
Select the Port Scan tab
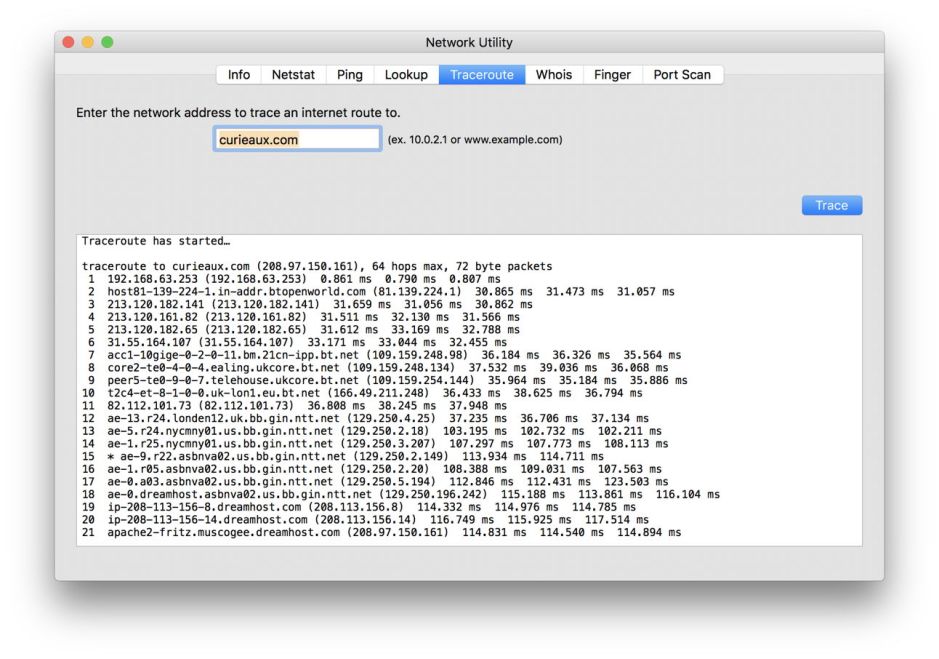click(682, 75)
